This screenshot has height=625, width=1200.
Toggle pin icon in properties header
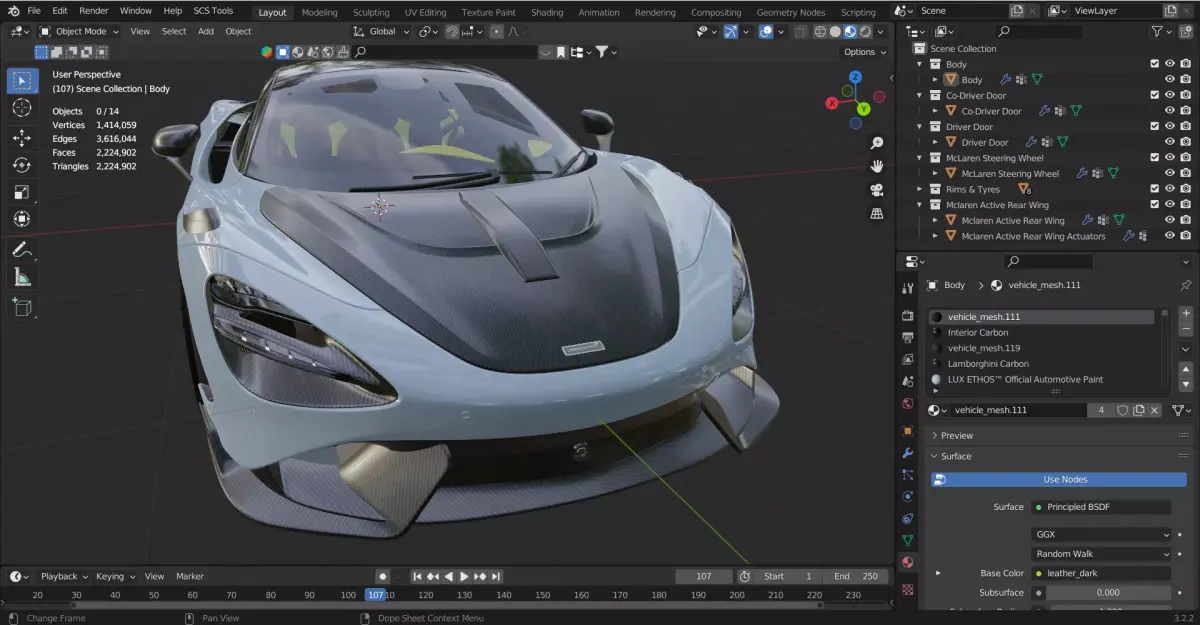tap(1186, 285)
